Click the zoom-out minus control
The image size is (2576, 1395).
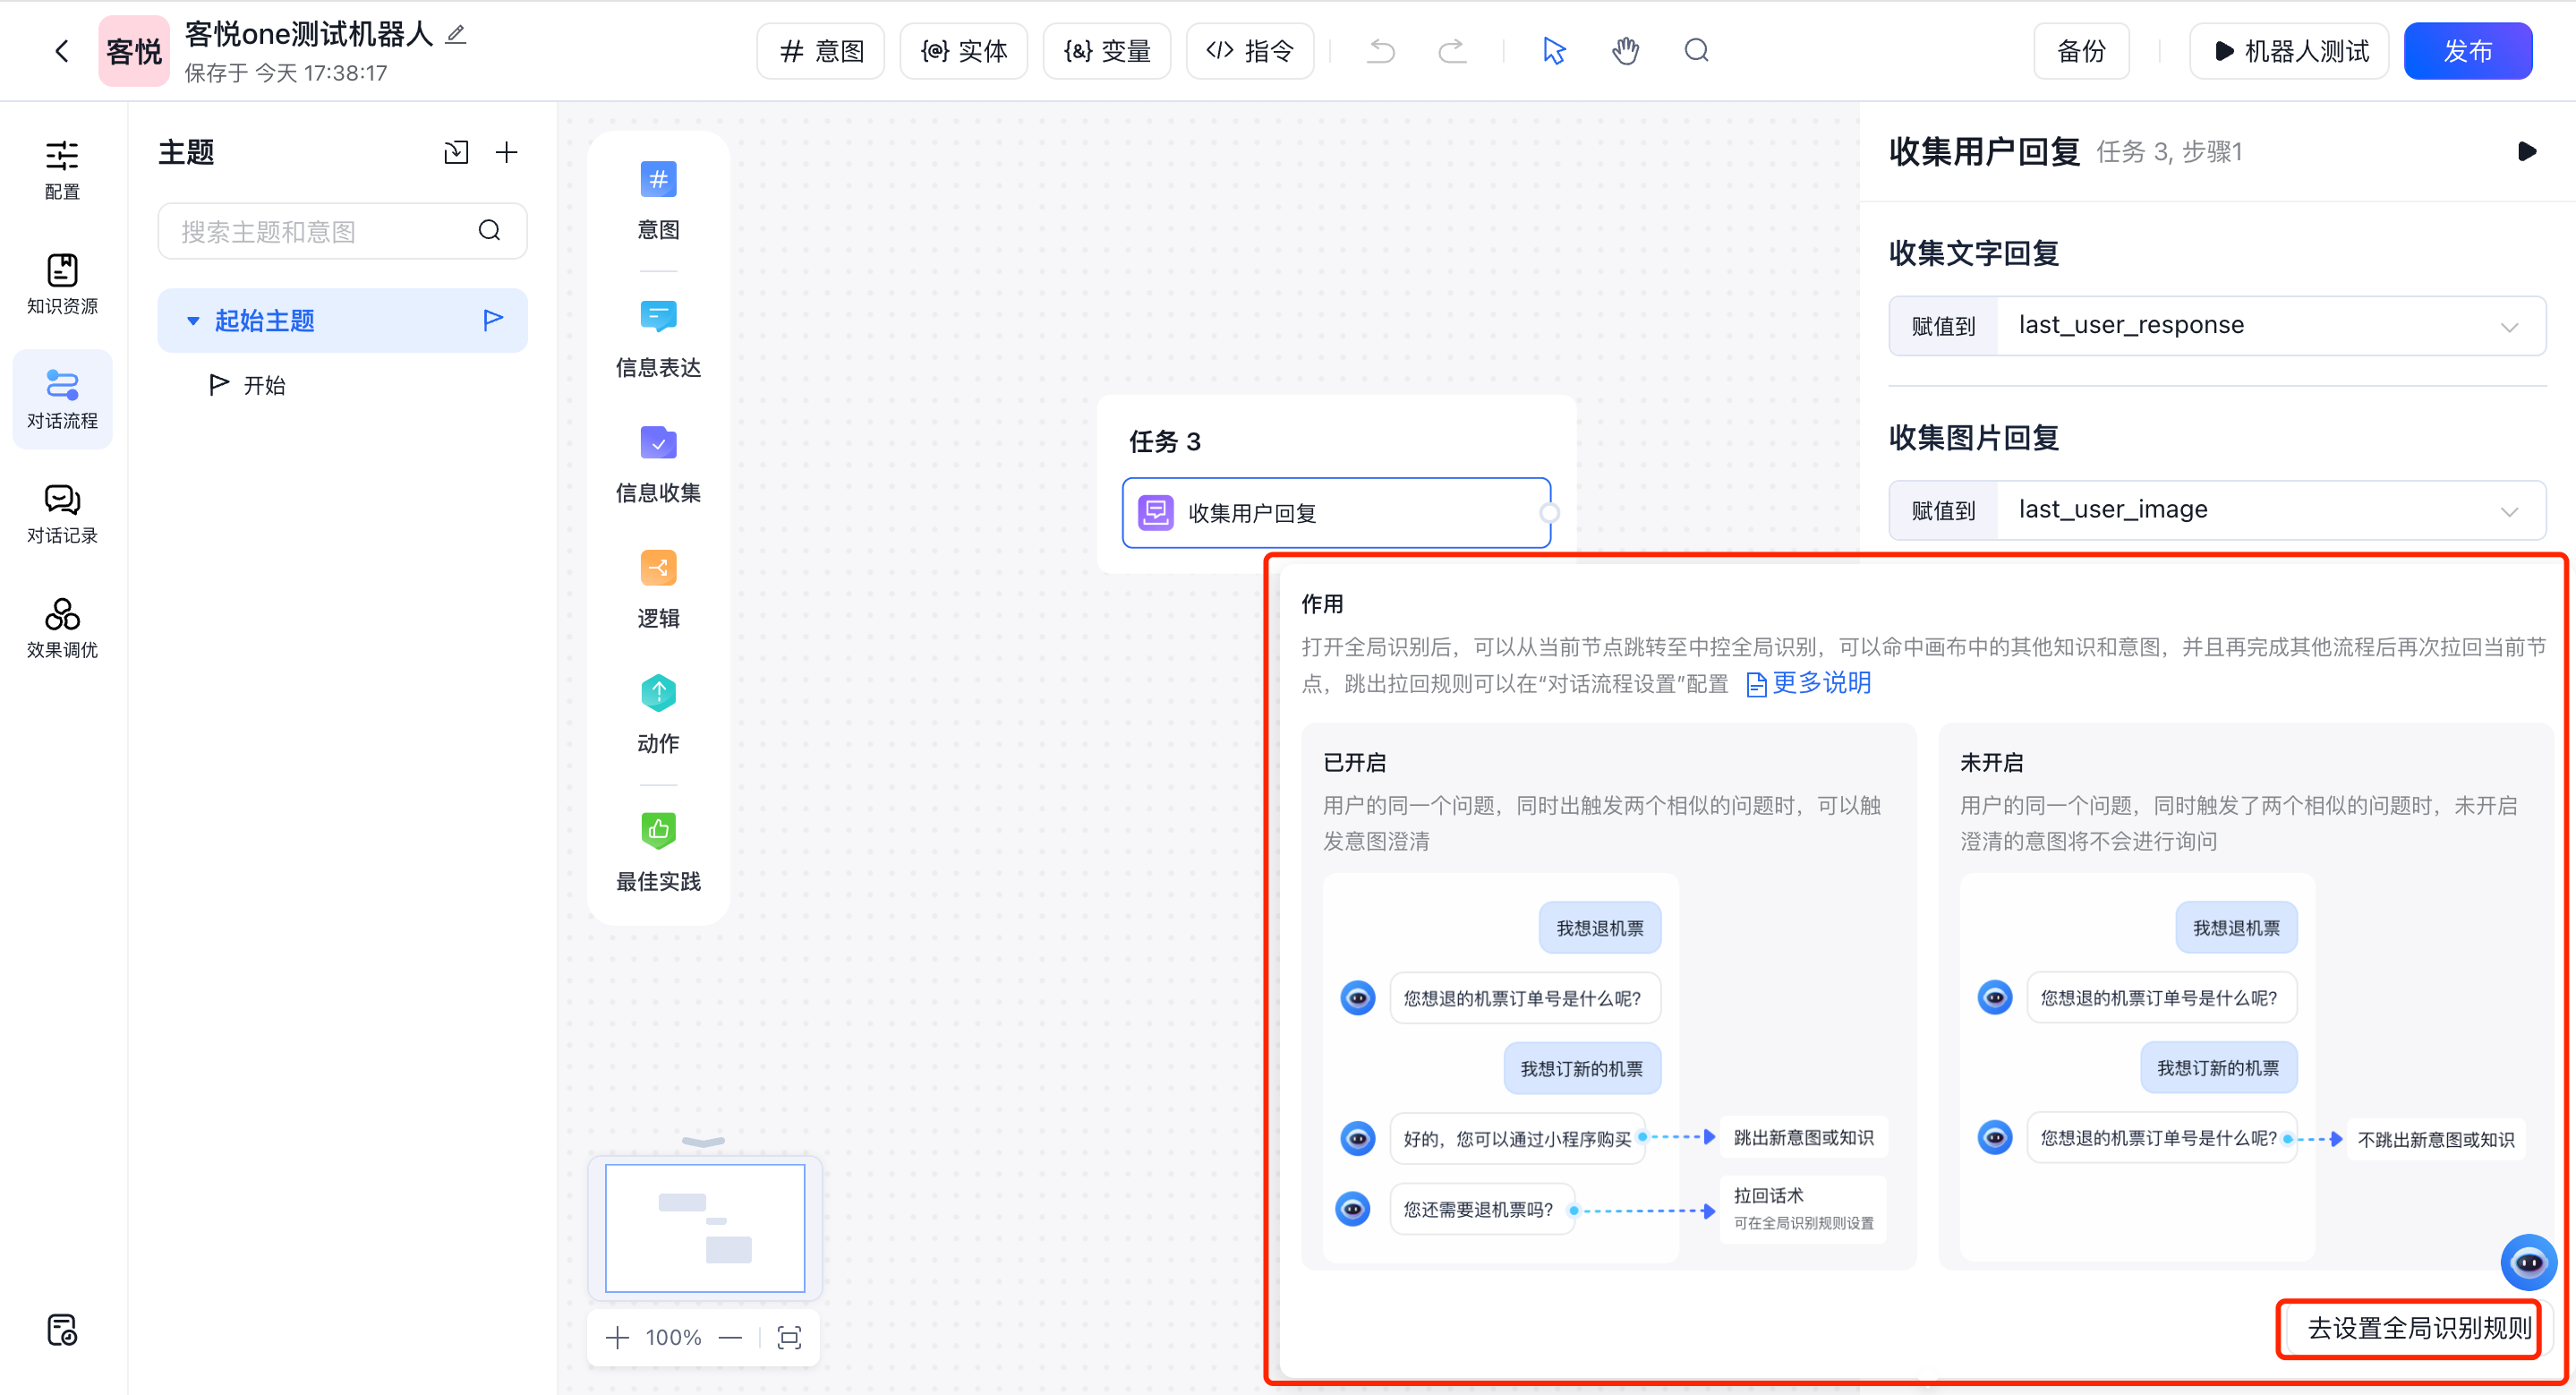point(731,1337)
